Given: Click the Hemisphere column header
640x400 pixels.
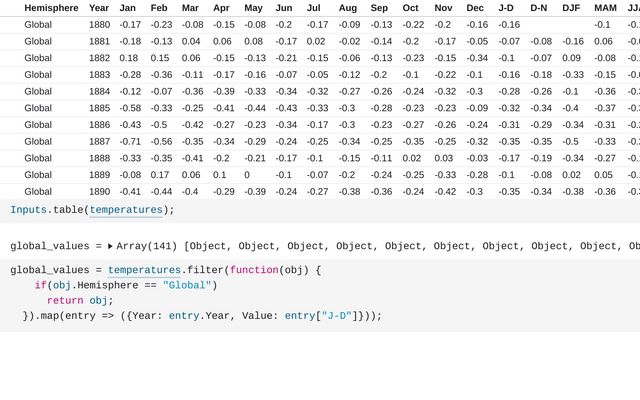Looking at the screenshot, I should point(51,8).
